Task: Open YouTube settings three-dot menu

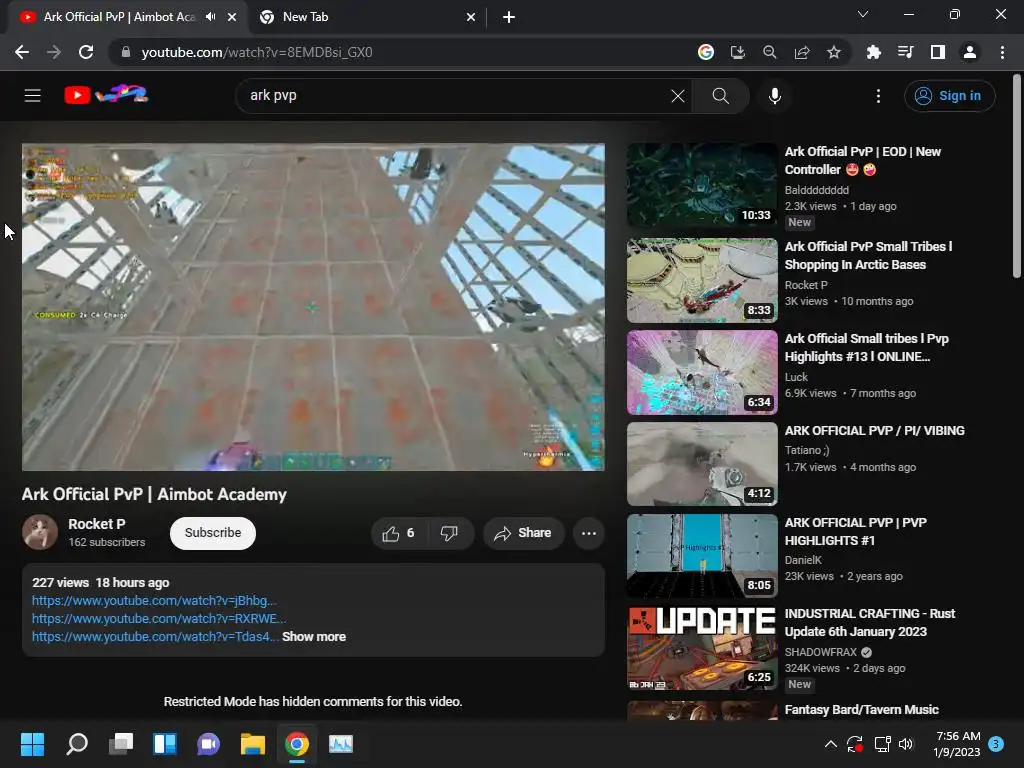Action: (878, 96)
